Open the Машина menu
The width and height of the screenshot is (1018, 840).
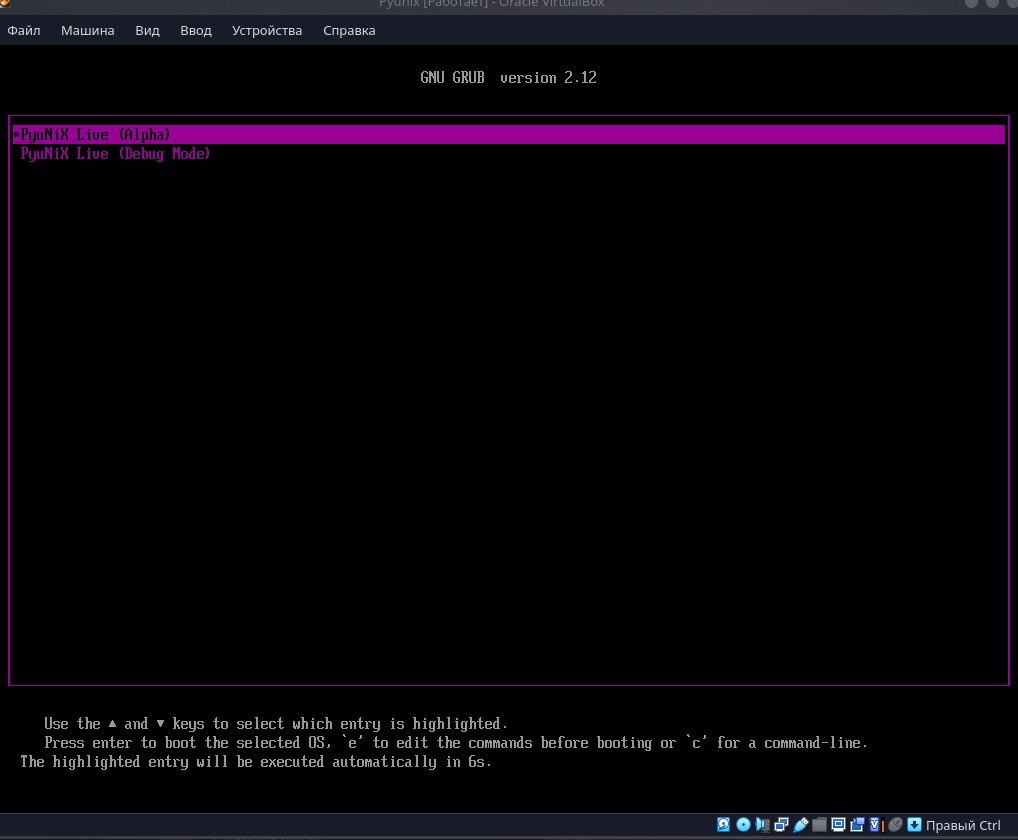coord(88,31)
